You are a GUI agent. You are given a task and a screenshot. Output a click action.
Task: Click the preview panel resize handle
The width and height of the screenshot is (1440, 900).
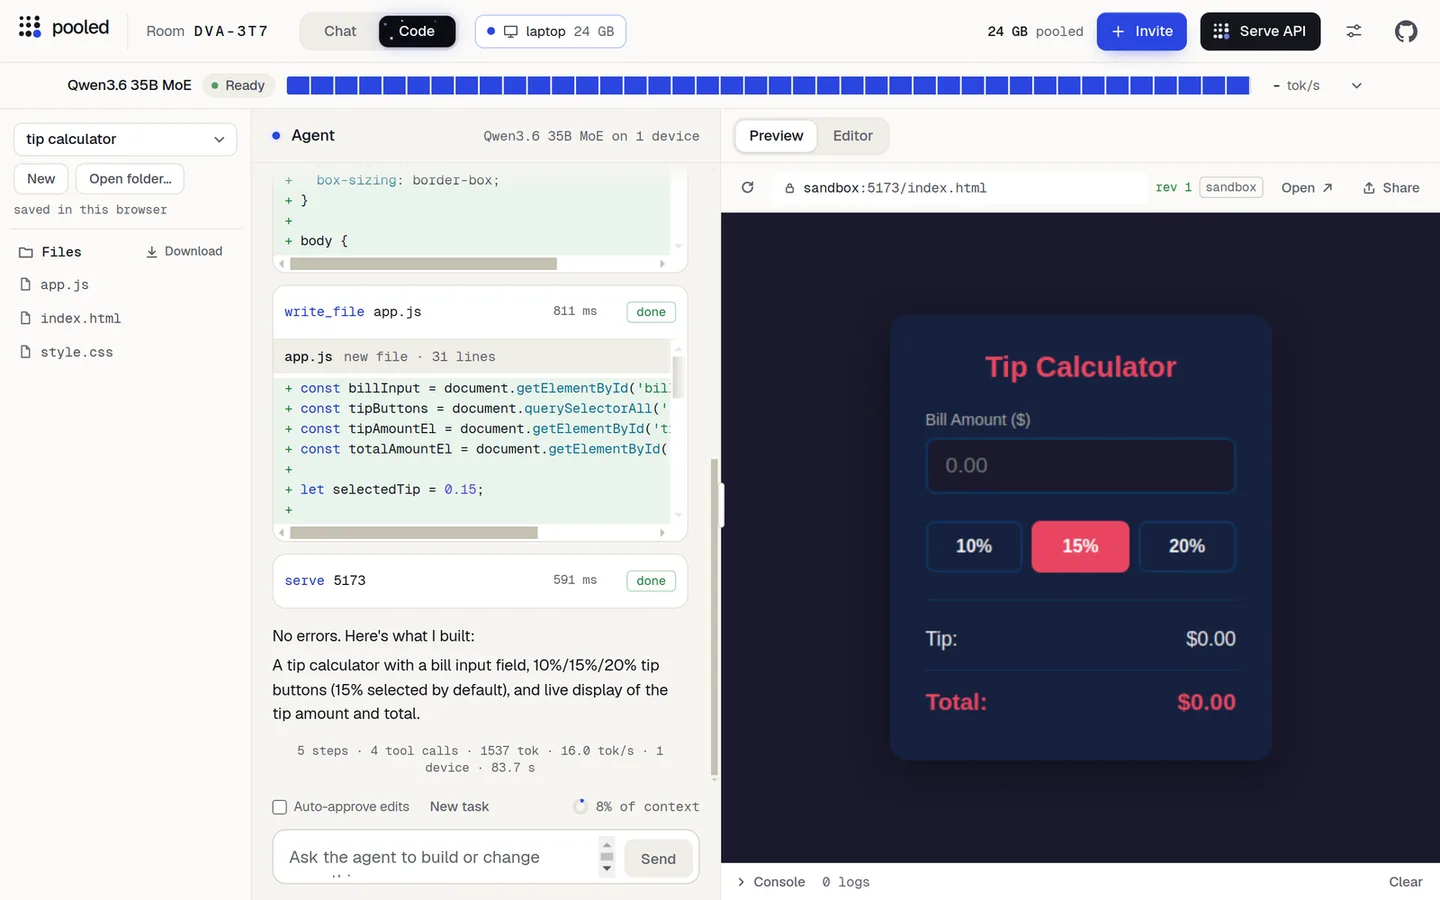click(x=721, y=506)
